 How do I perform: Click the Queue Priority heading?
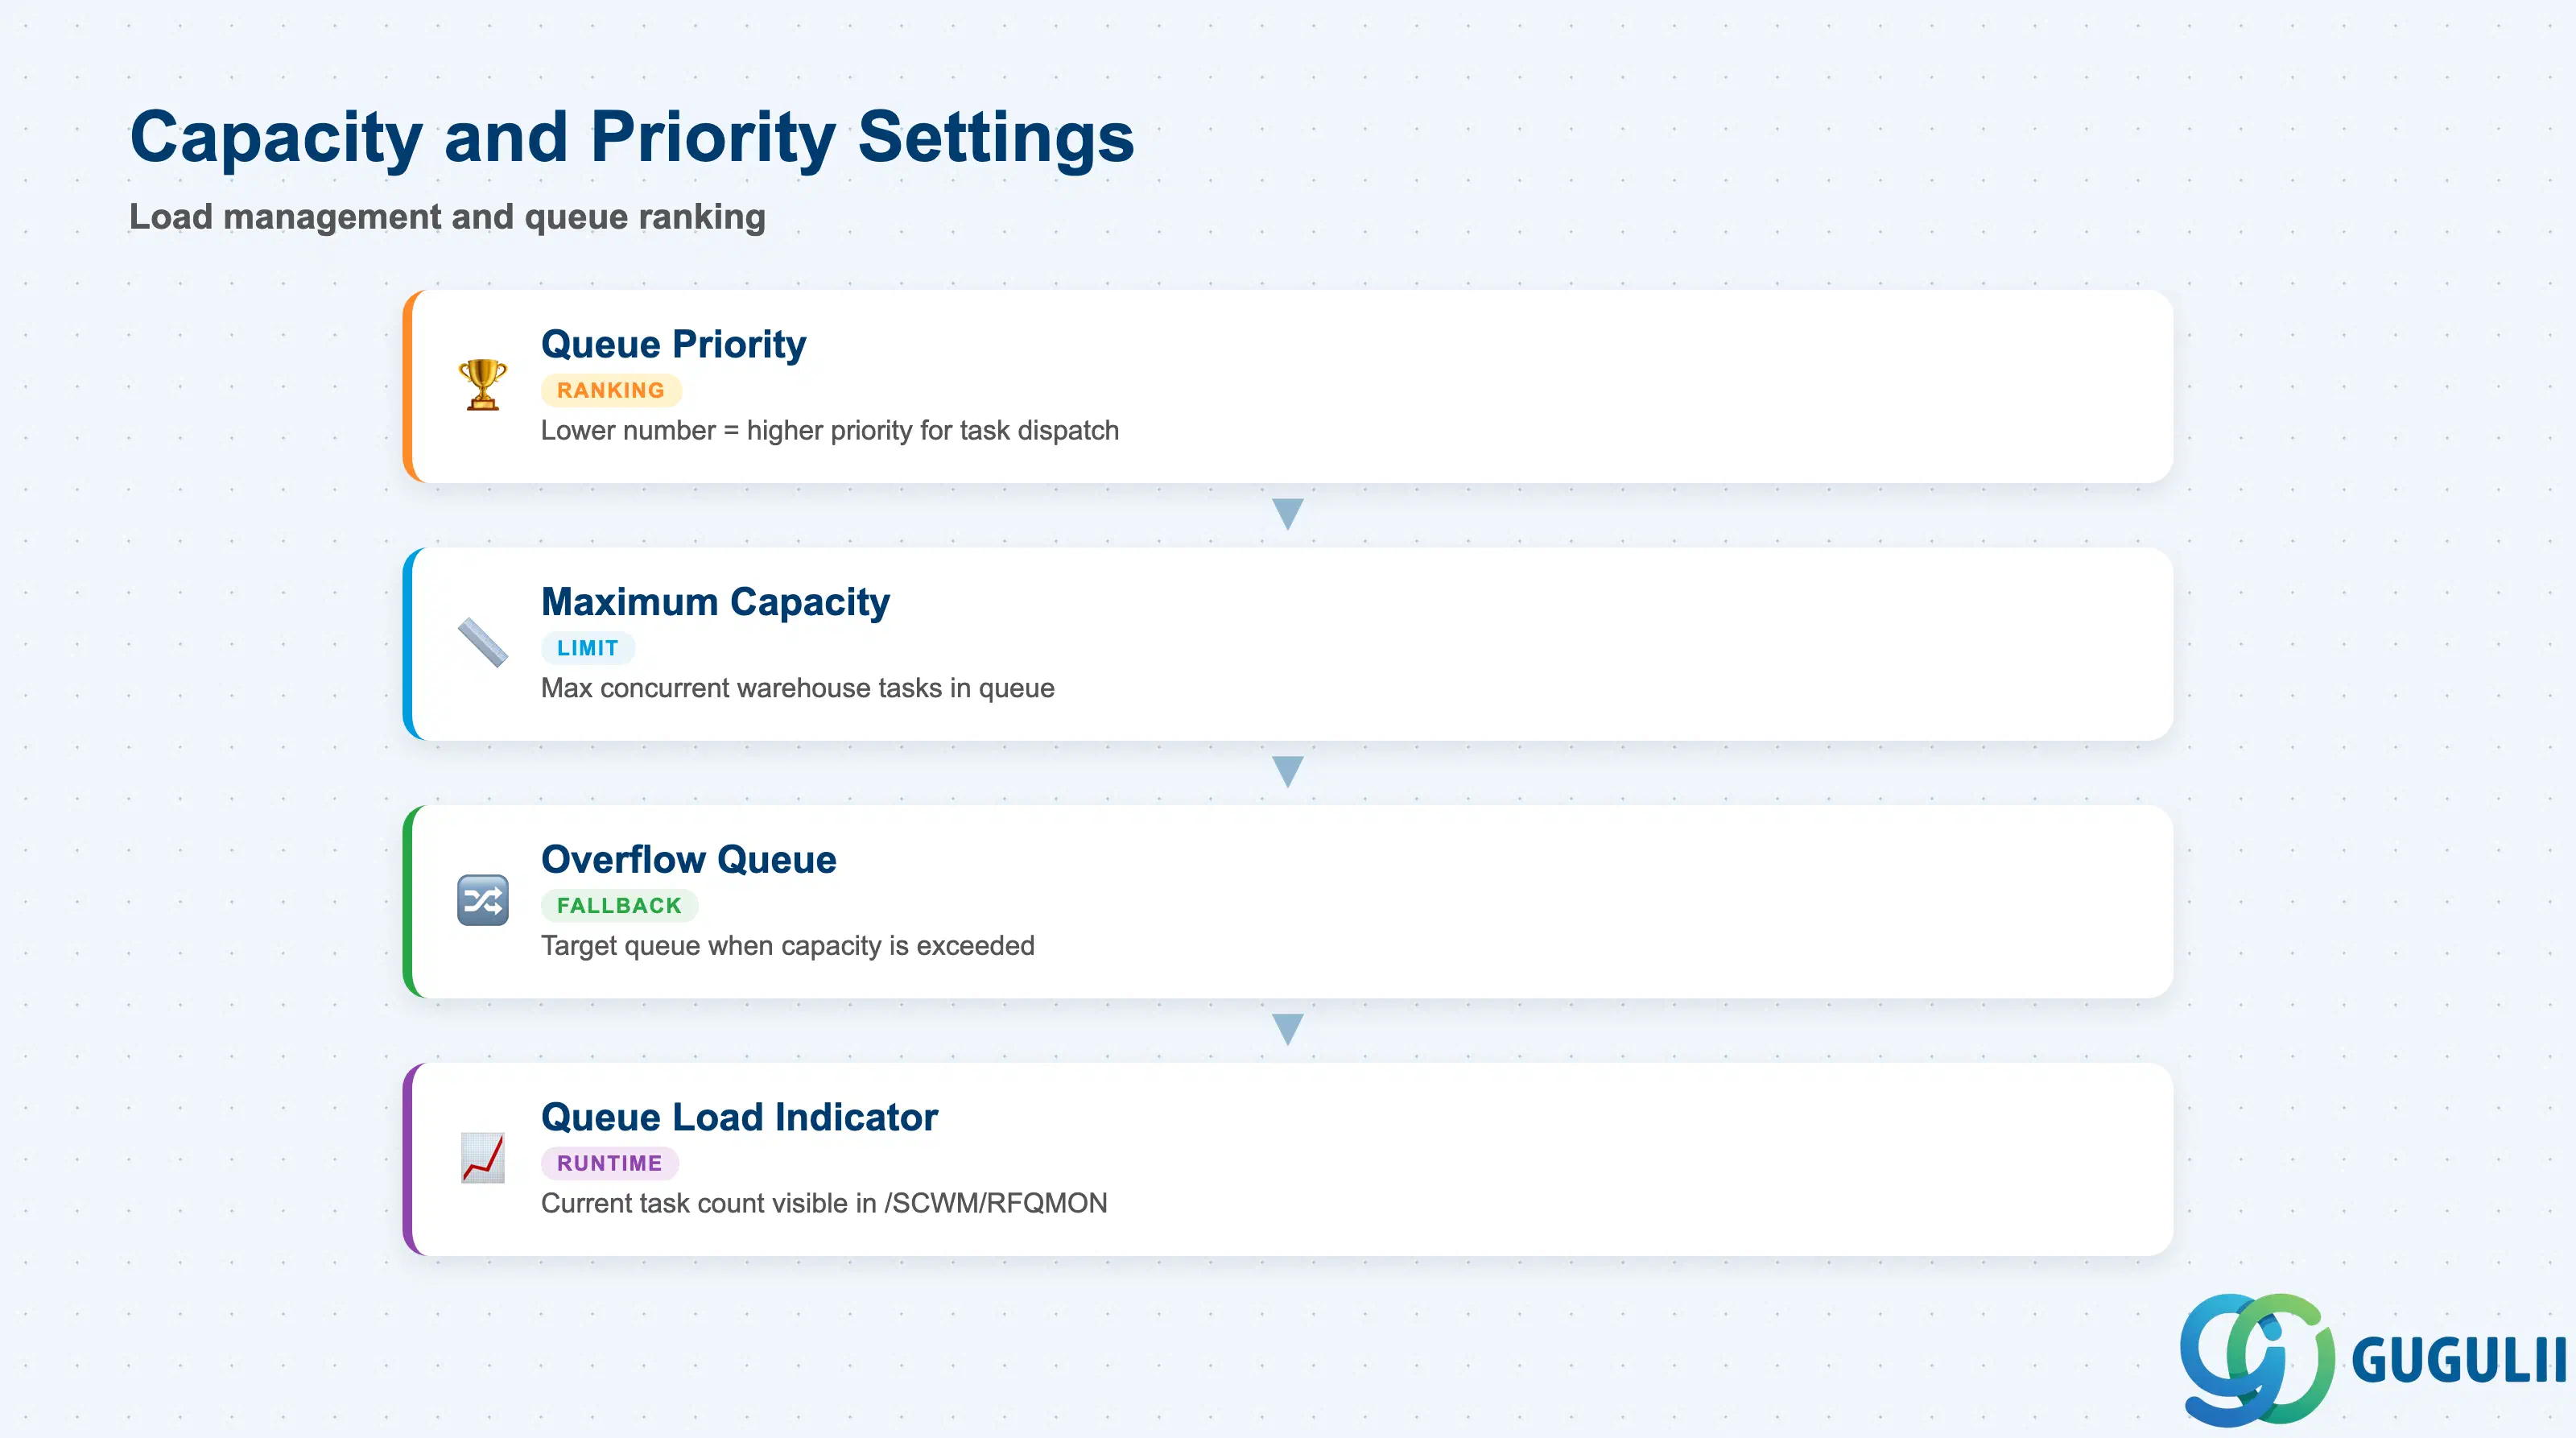click(x=673, y=344)
